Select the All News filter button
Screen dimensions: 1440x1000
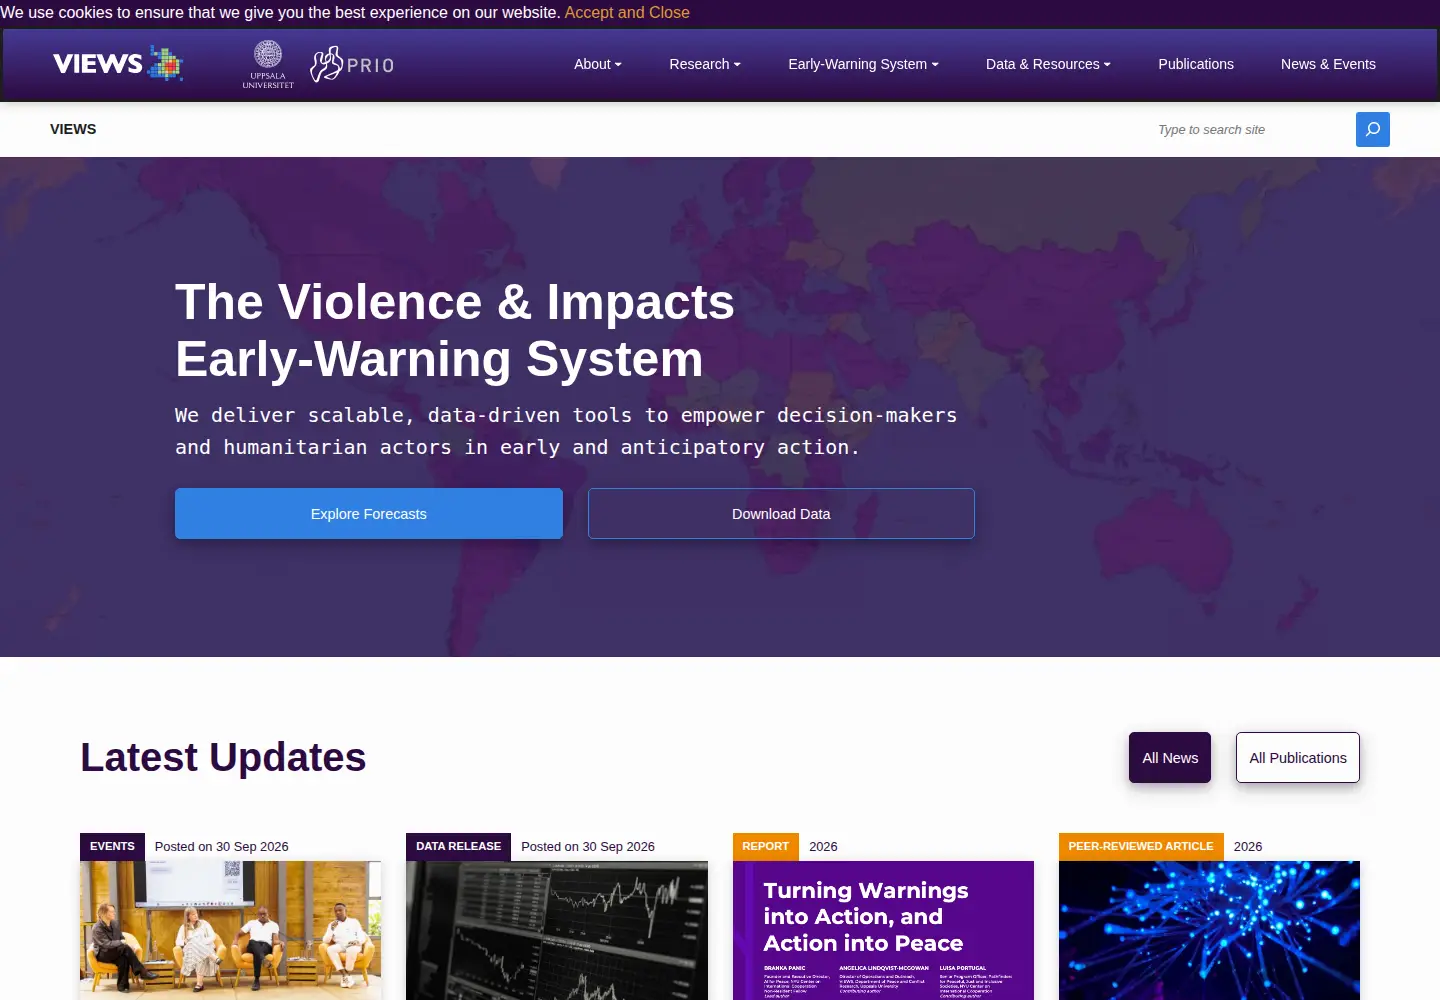coord(1170,758)
